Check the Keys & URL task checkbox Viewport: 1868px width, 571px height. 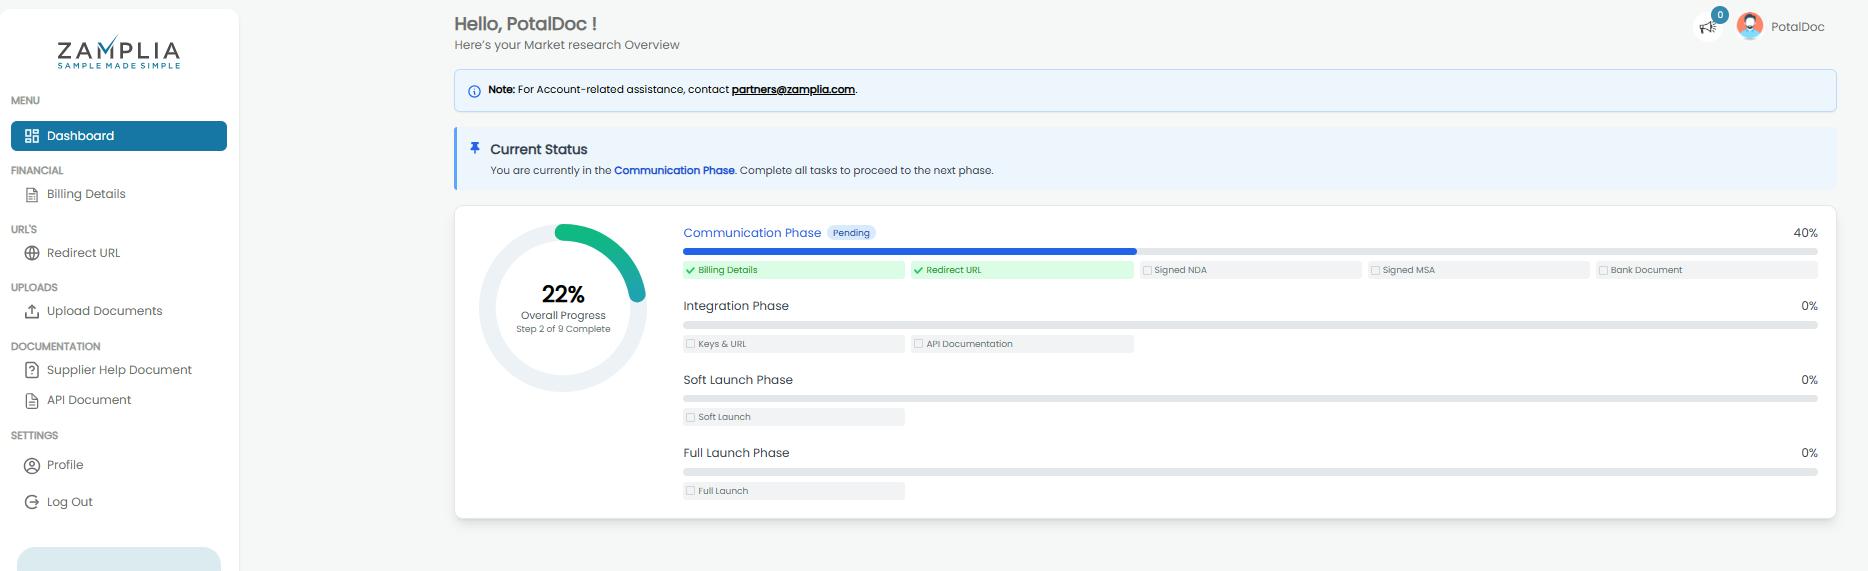[690, 344]
